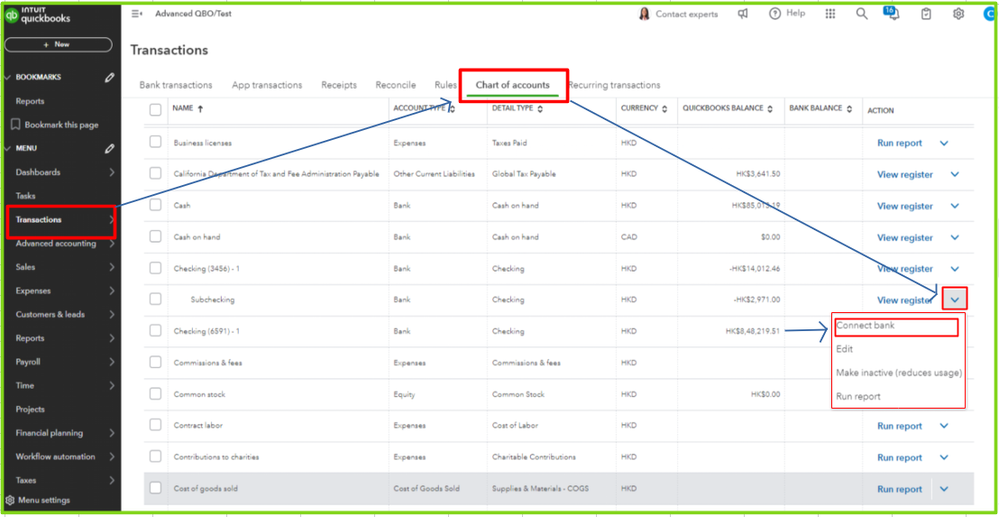Open action dropdown for California Department row

pos(954,175)
